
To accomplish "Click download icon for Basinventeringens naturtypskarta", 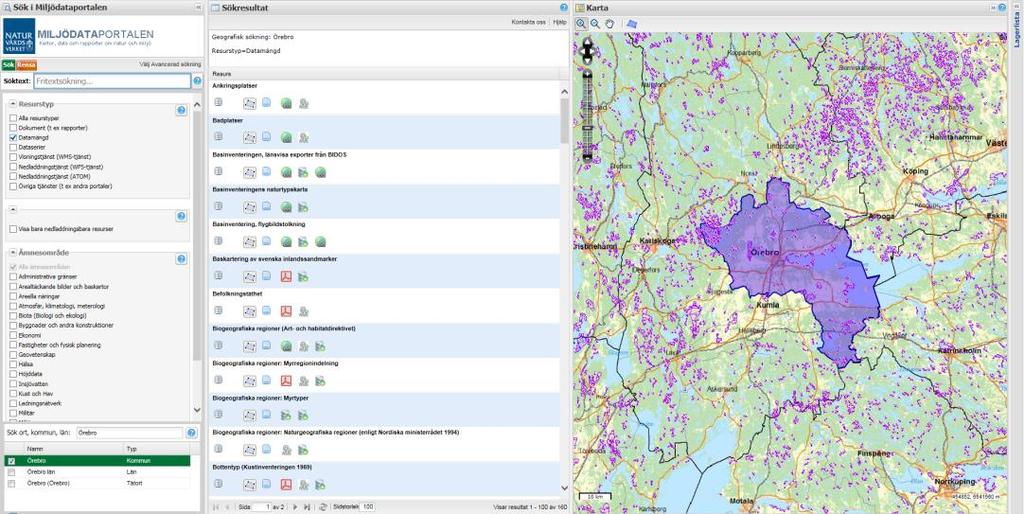I will (303, 207).
